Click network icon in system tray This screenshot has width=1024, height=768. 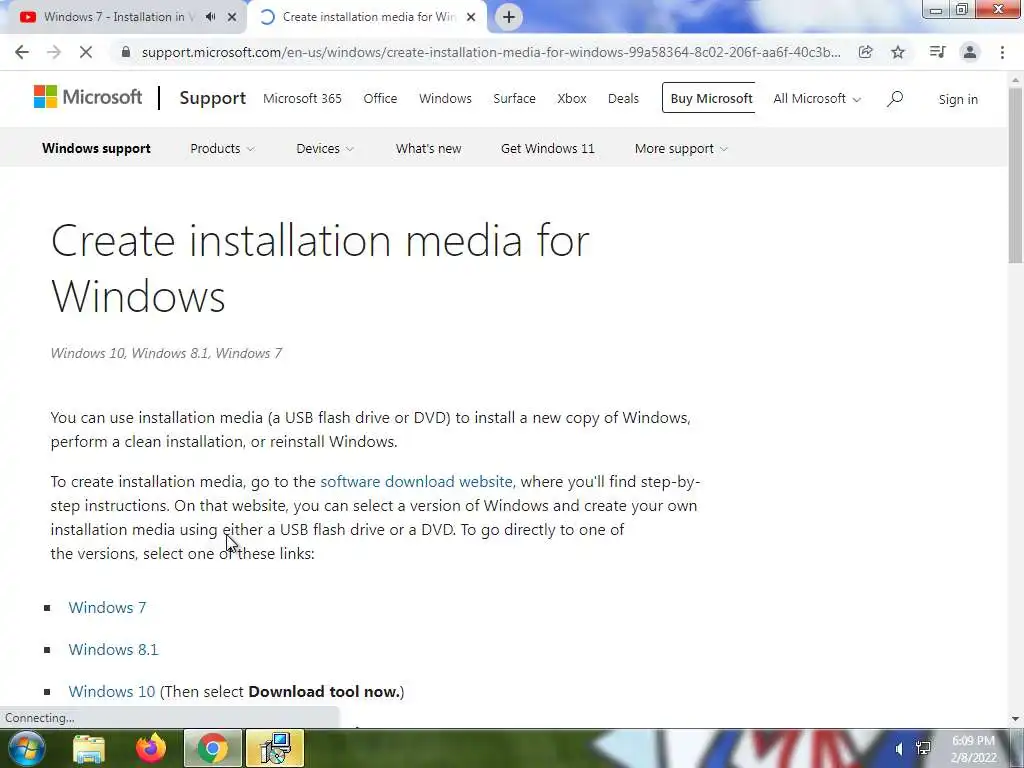coord(923,749)
